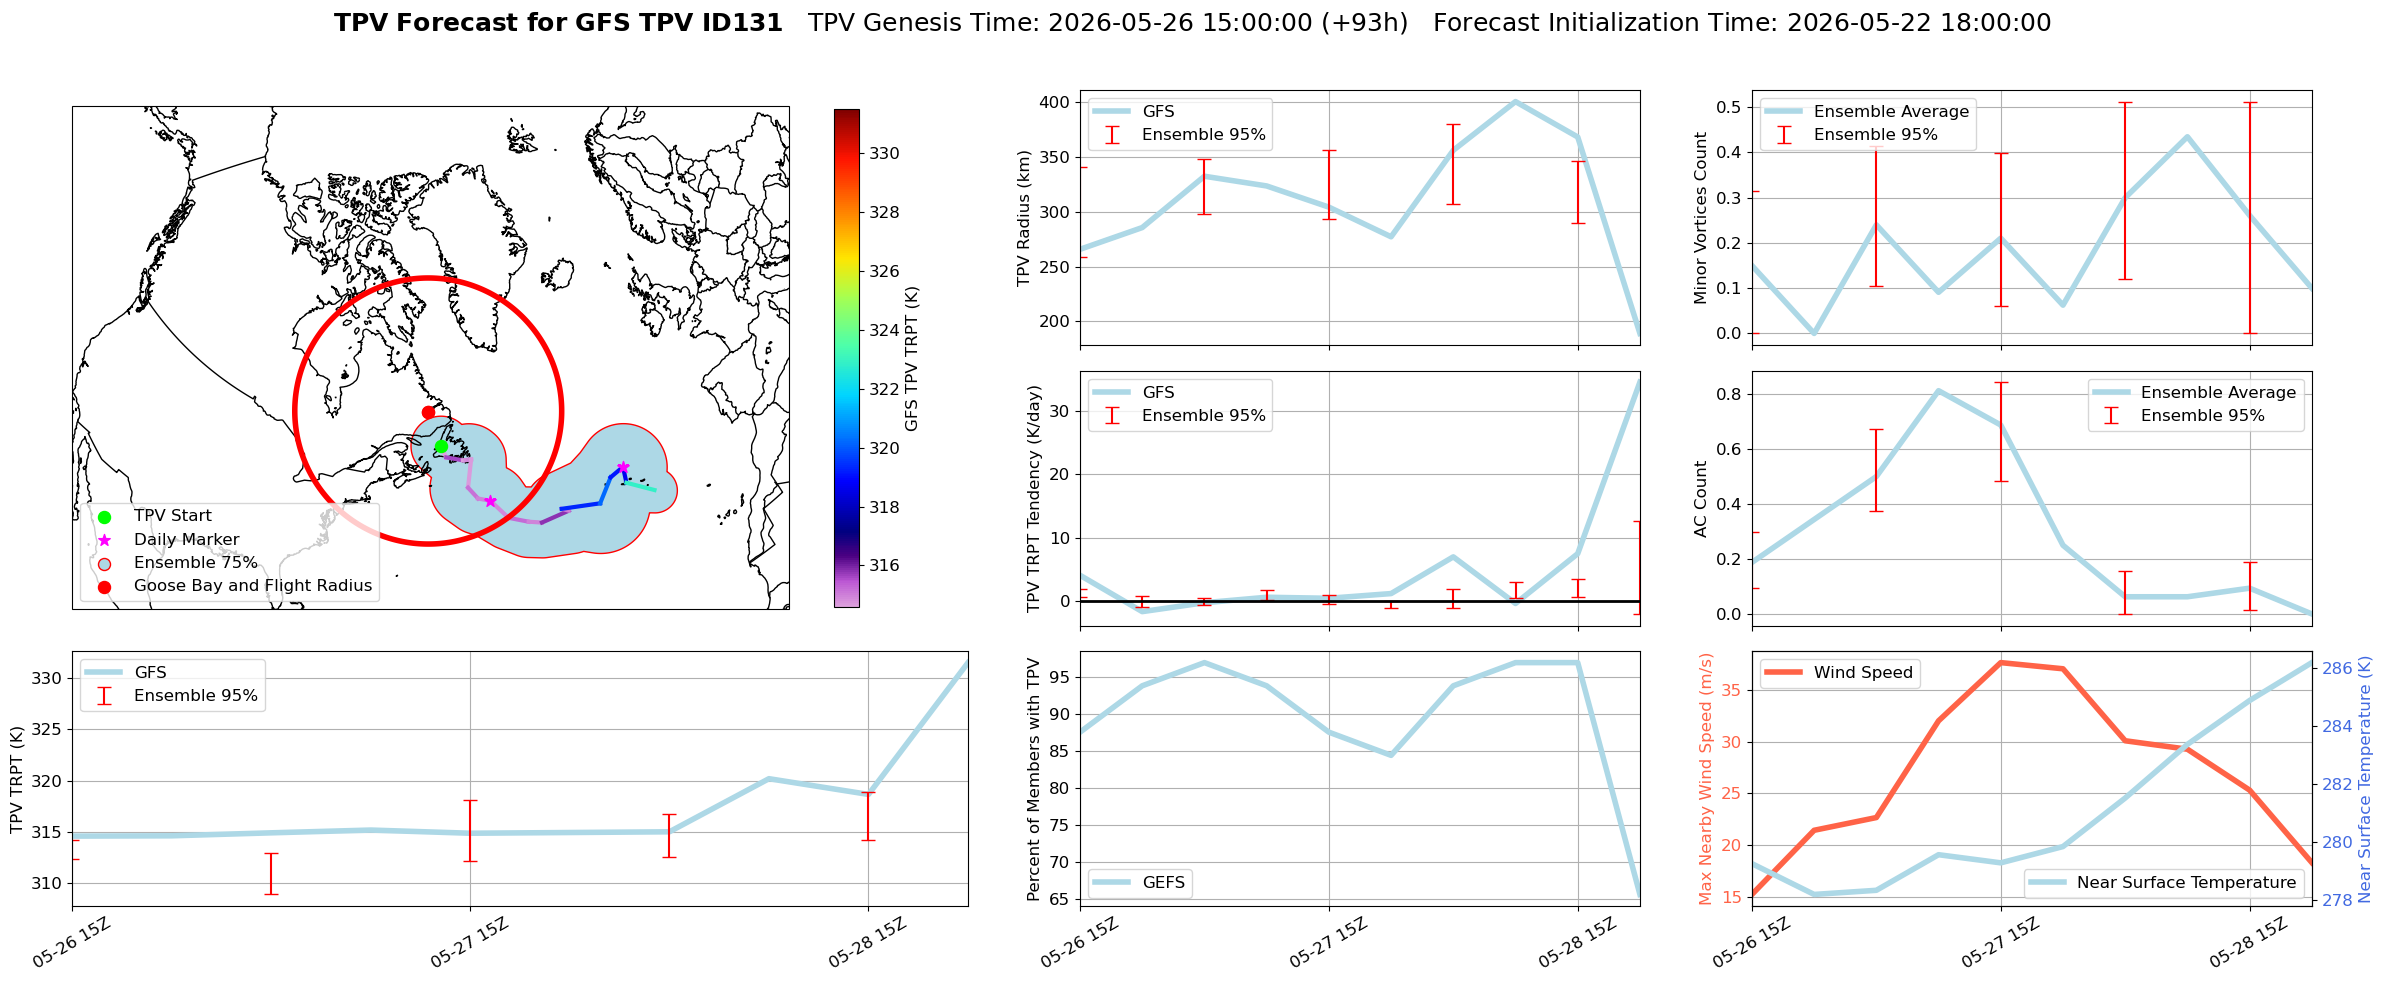Click '05-26 15Z' tick under the TPV TRPT plot
Image resolution: width=2384 pixels, height=982 pixels.
tap(71, 943)
